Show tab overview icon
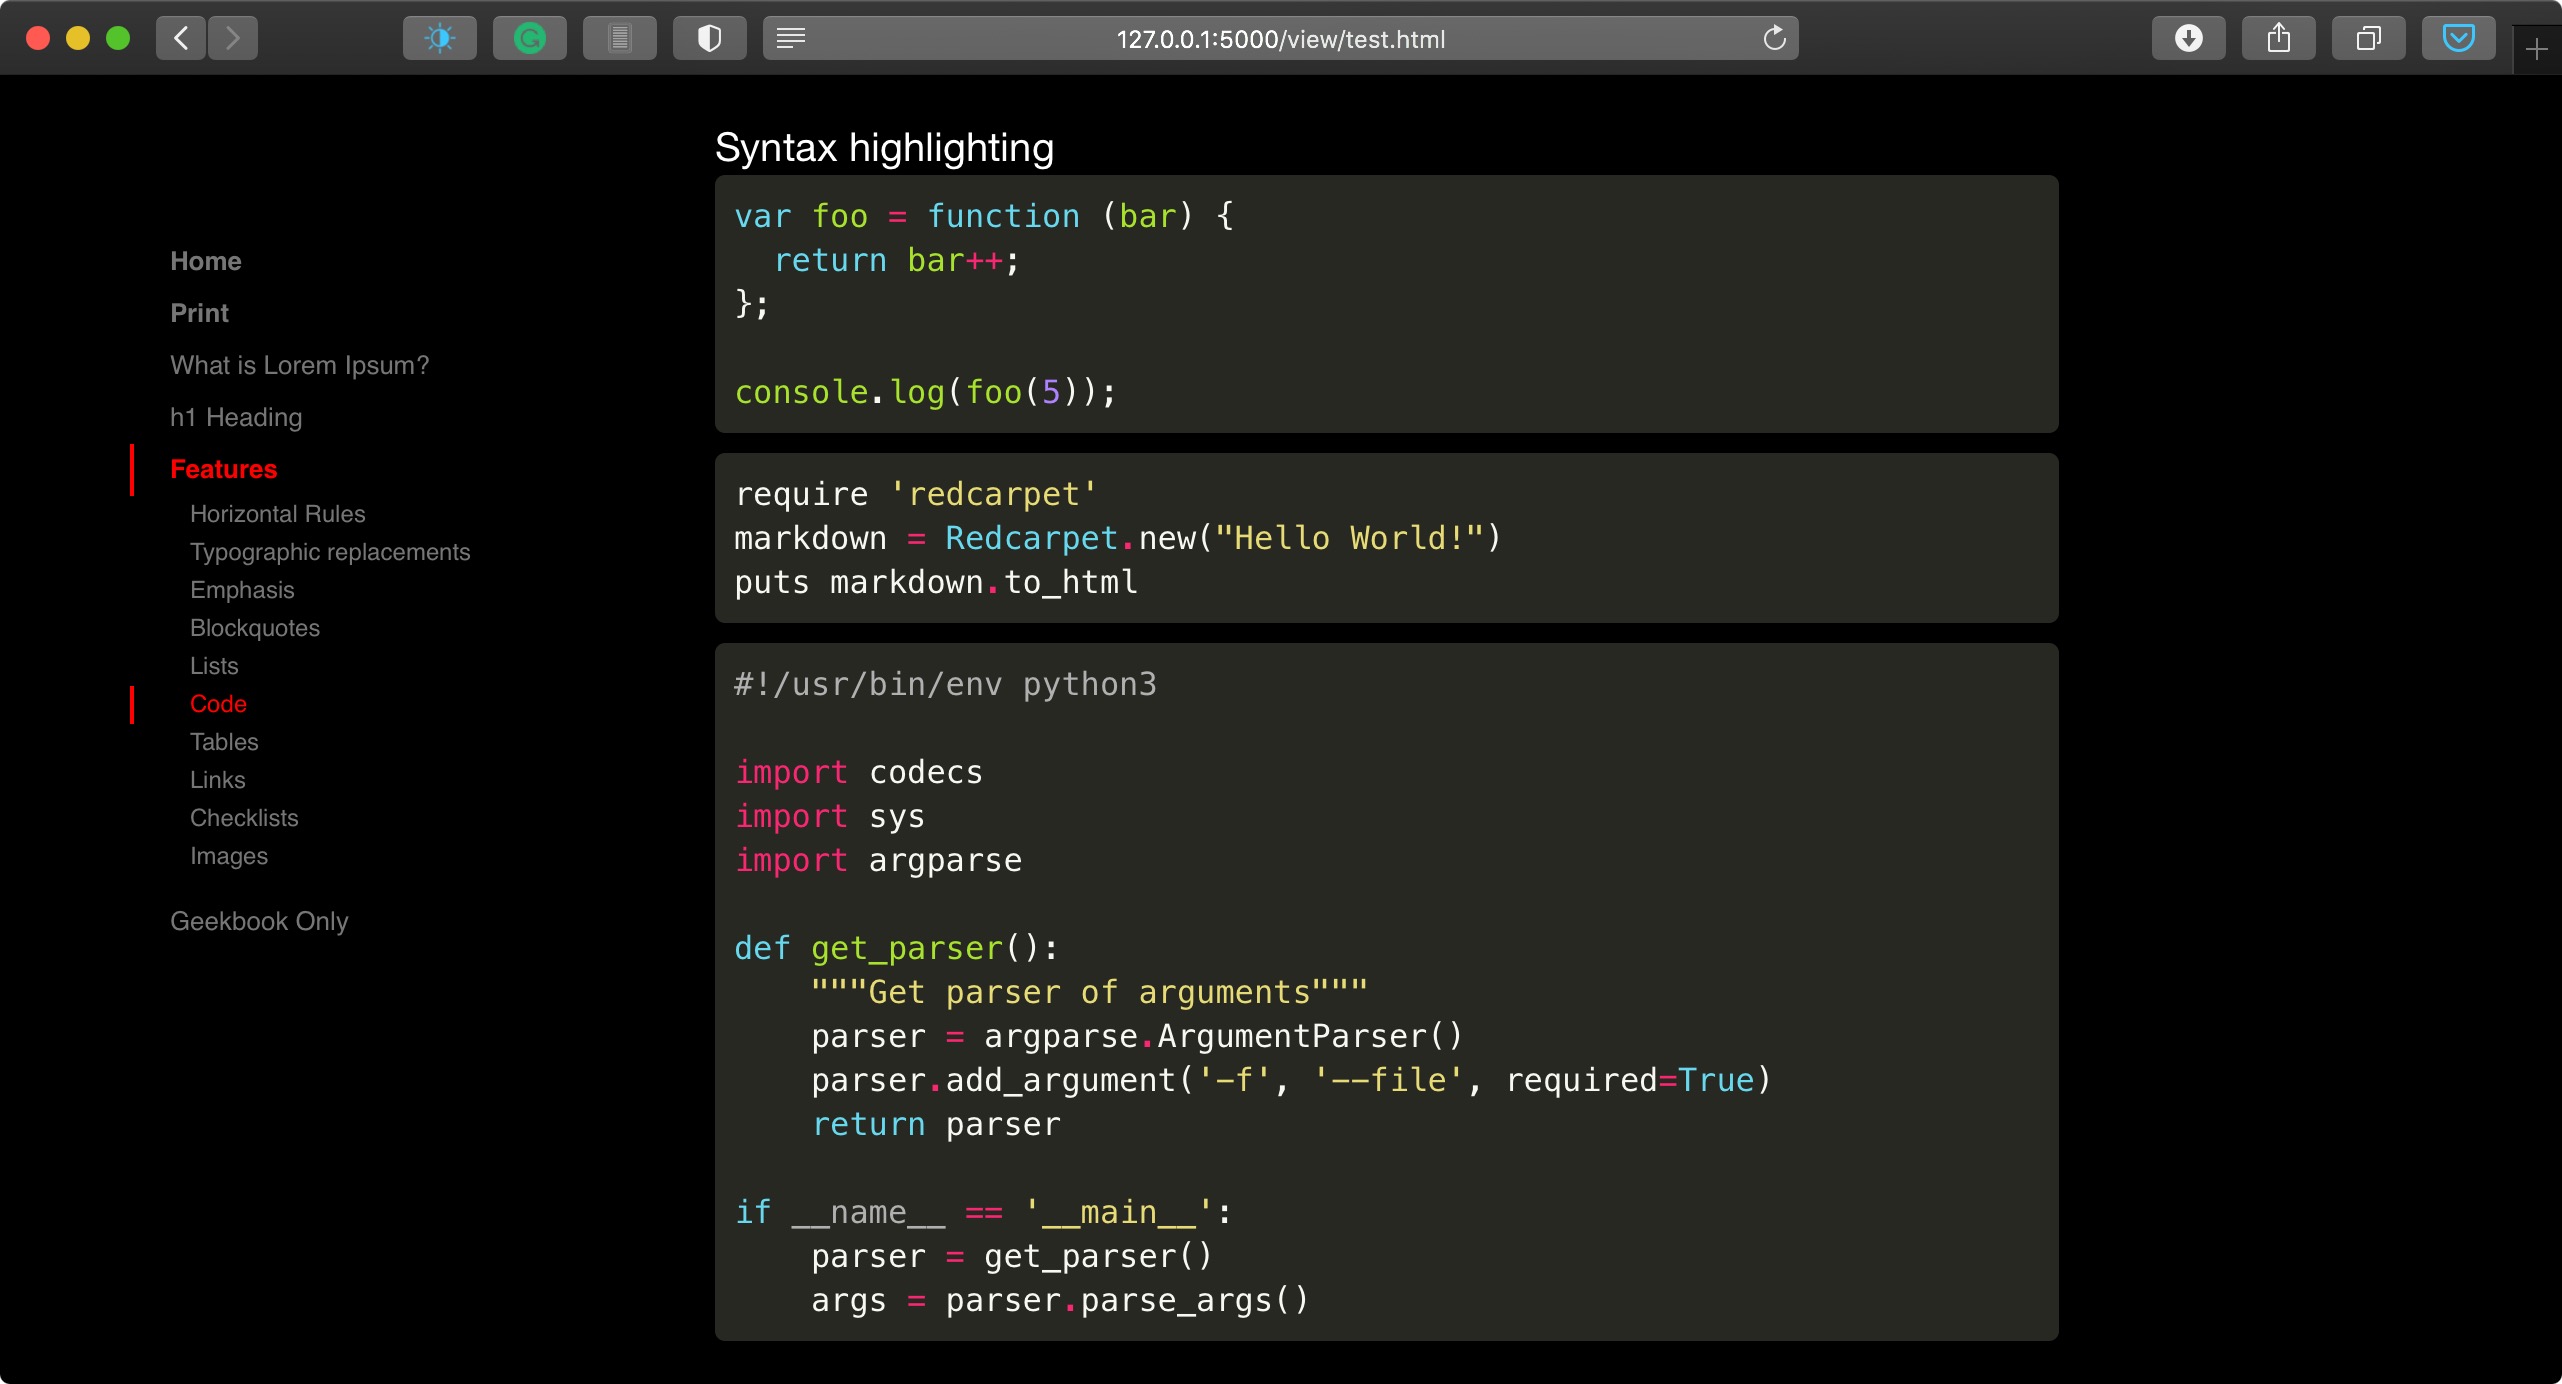2562x1384 pixels. tap(2369, 38)
